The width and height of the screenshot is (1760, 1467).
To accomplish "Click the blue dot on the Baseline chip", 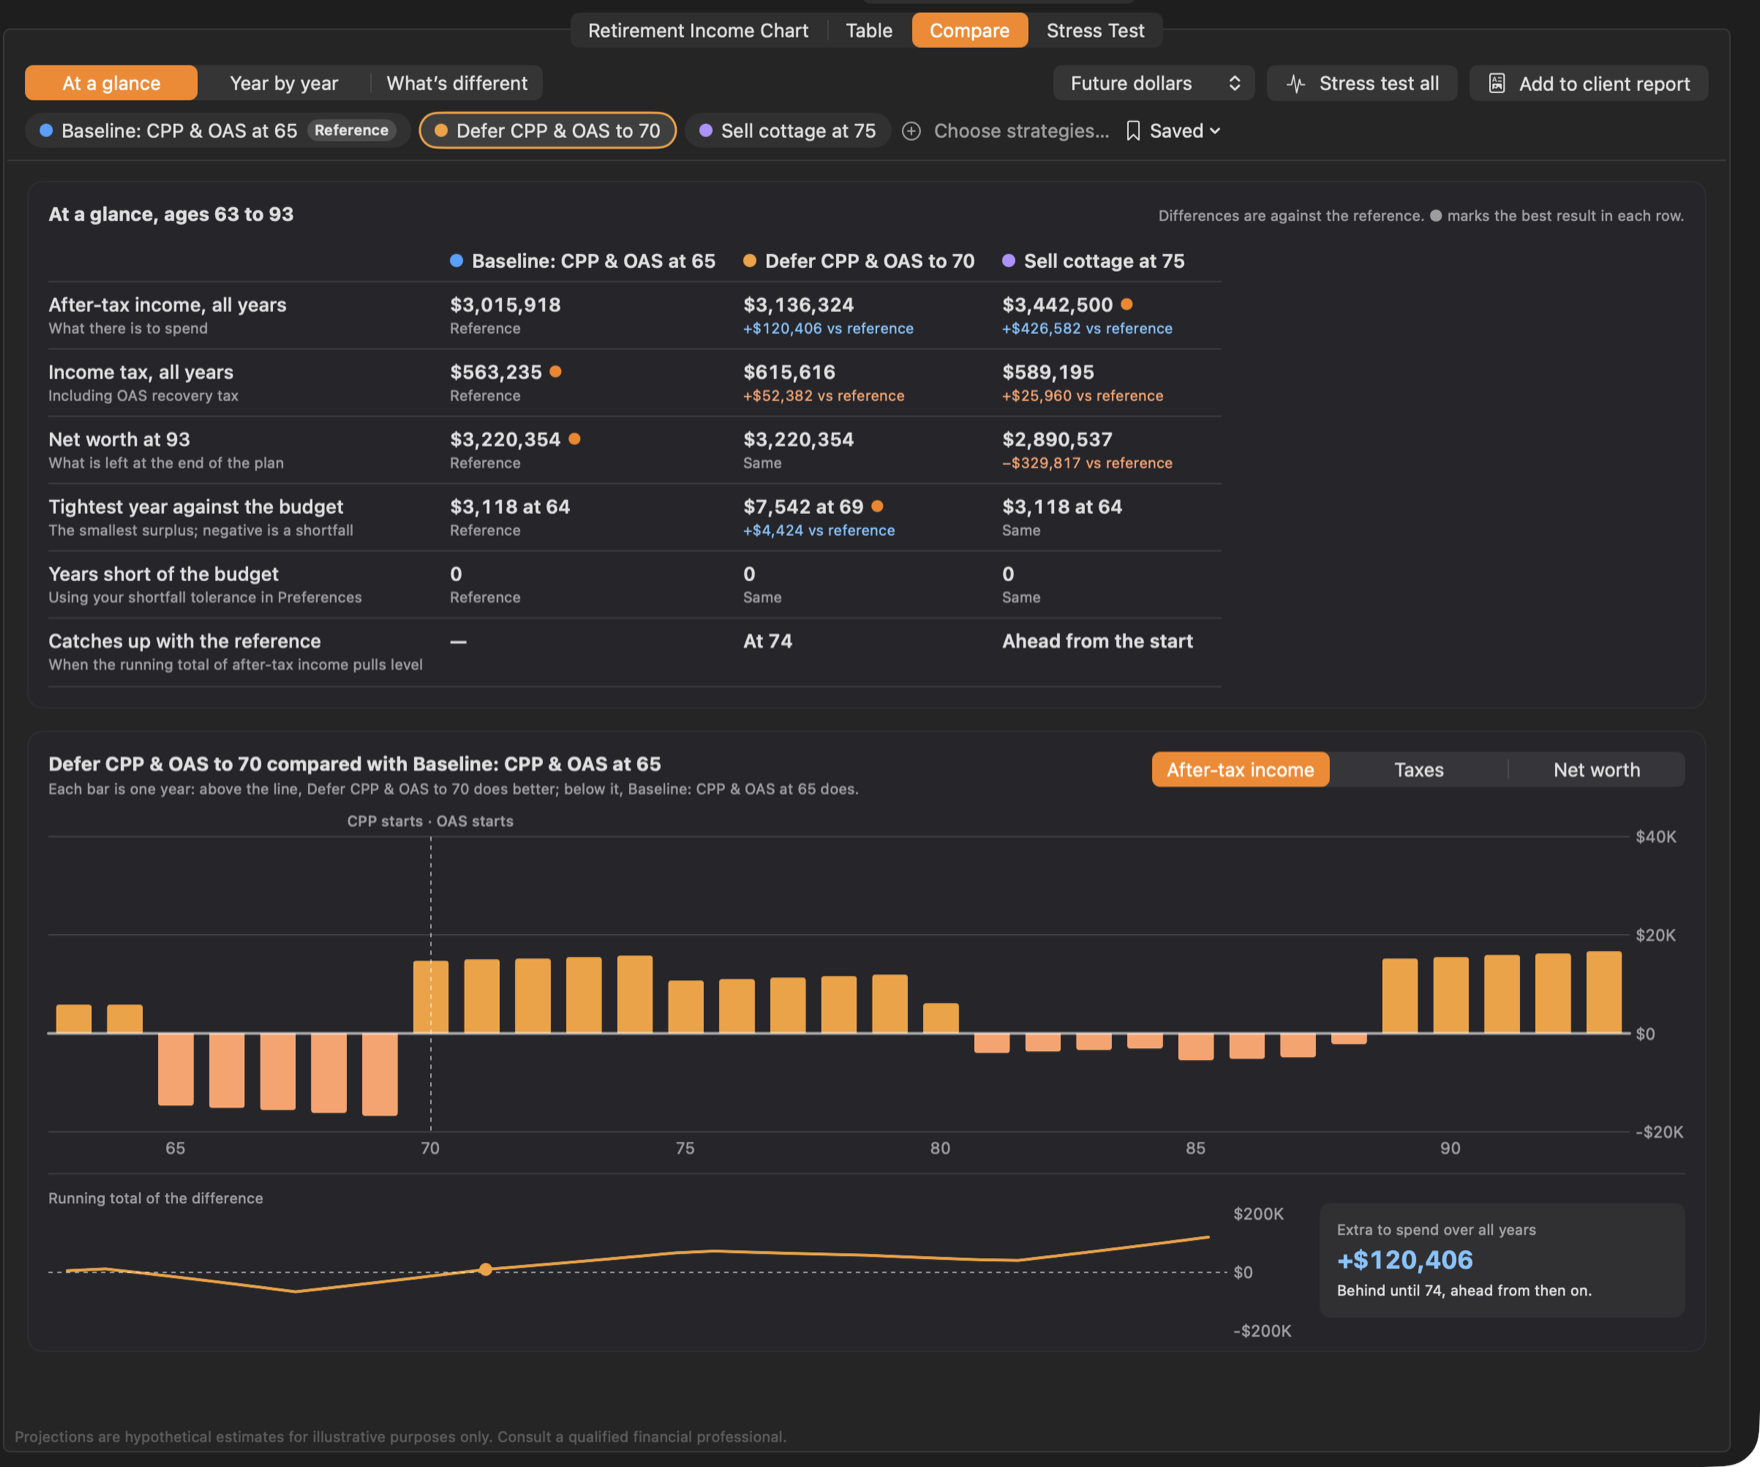I will tap(46, 130).
